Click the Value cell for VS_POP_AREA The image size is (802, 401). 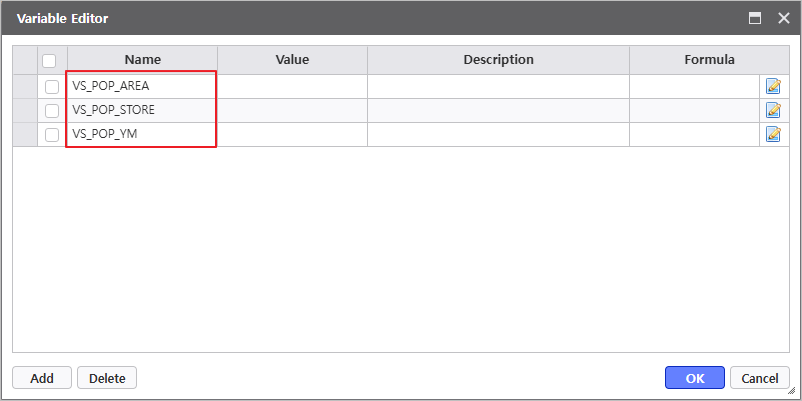click(292, 86)
